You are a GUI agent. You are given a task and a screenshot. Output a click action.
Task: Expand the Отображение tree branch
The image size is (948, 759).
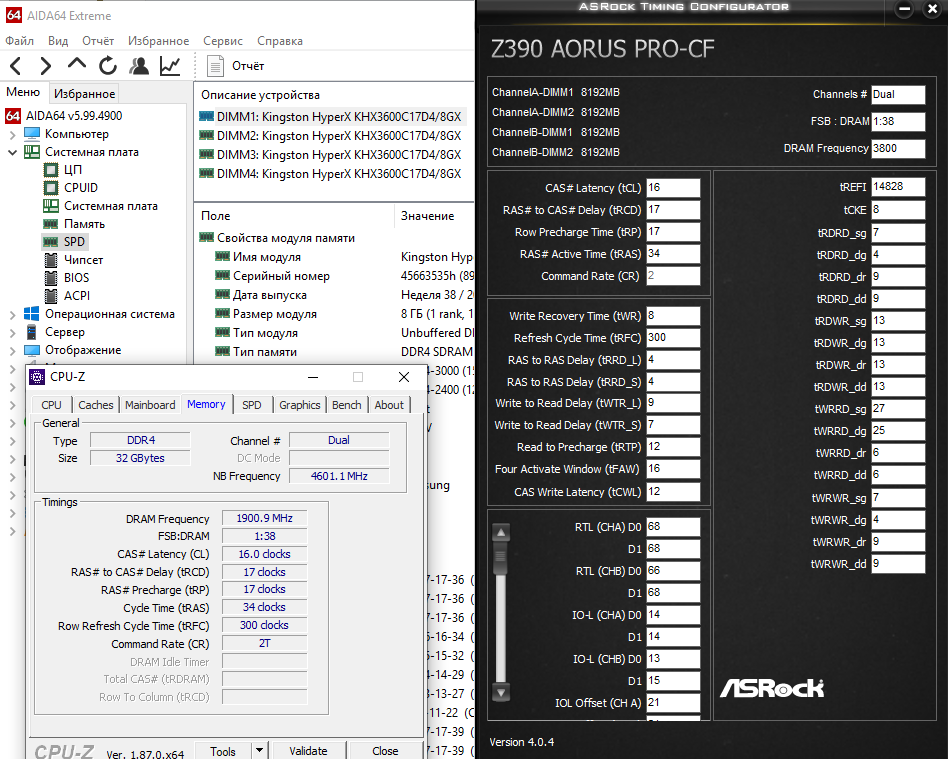pos(13,351)
